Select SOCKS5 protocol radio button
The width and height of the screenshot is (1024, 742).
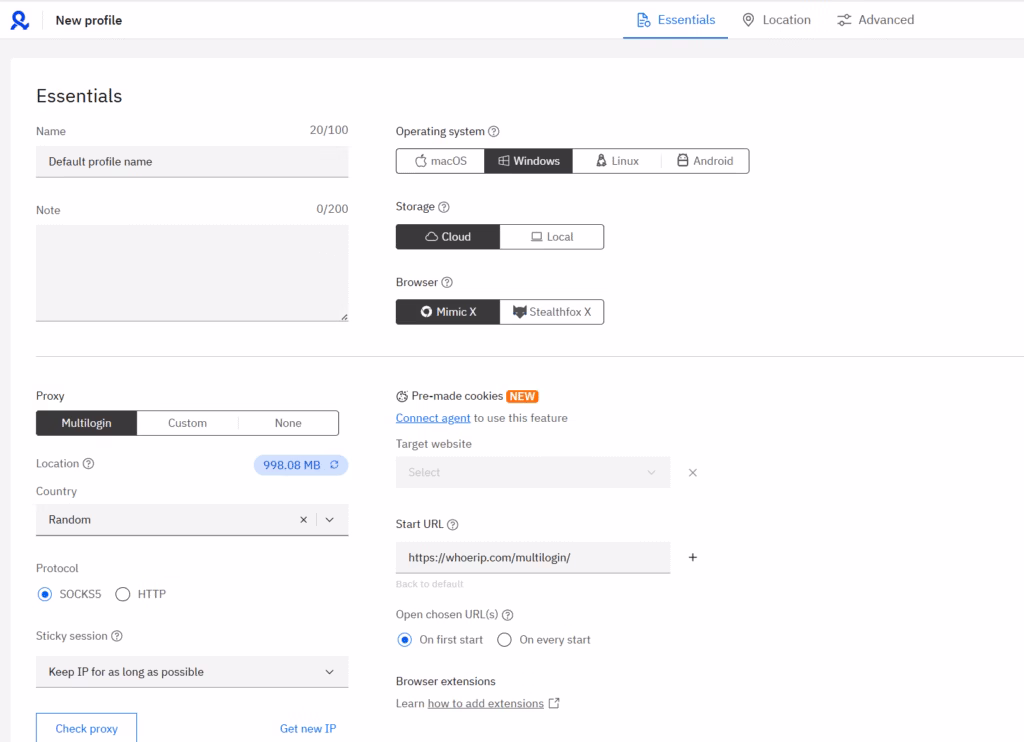click(x=44, y=594)
